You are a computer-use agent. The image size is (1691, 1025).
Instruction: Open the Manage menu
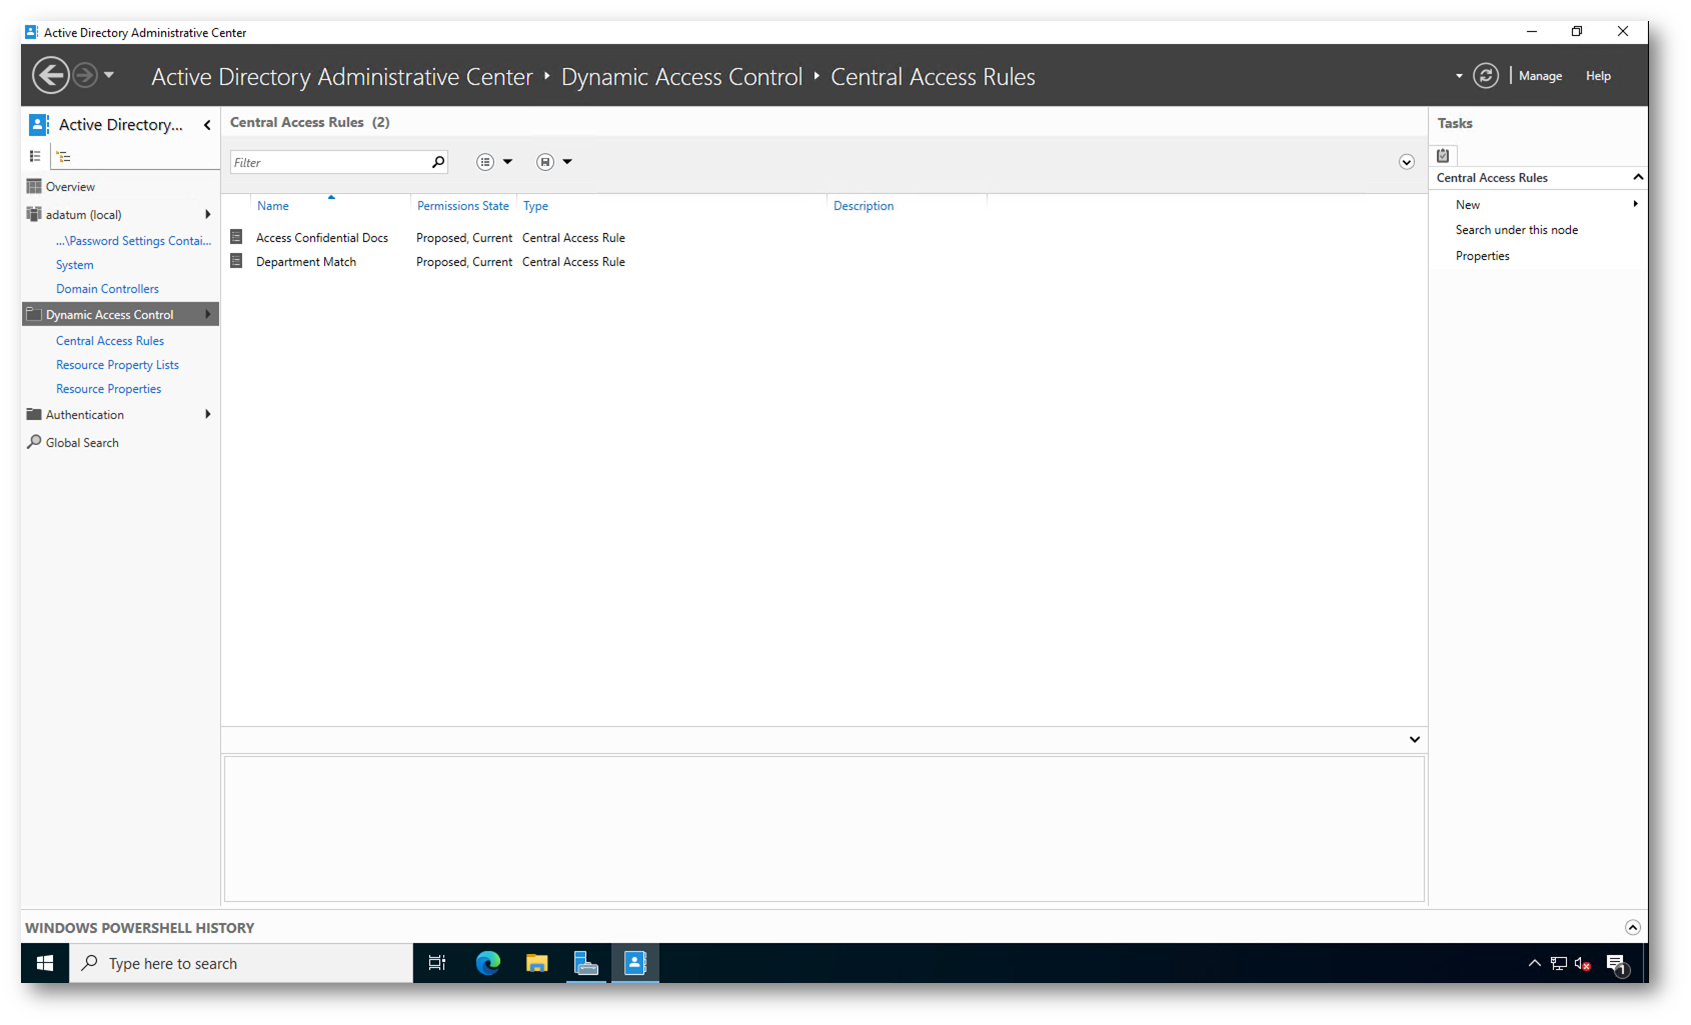[x=1539, y=76]
